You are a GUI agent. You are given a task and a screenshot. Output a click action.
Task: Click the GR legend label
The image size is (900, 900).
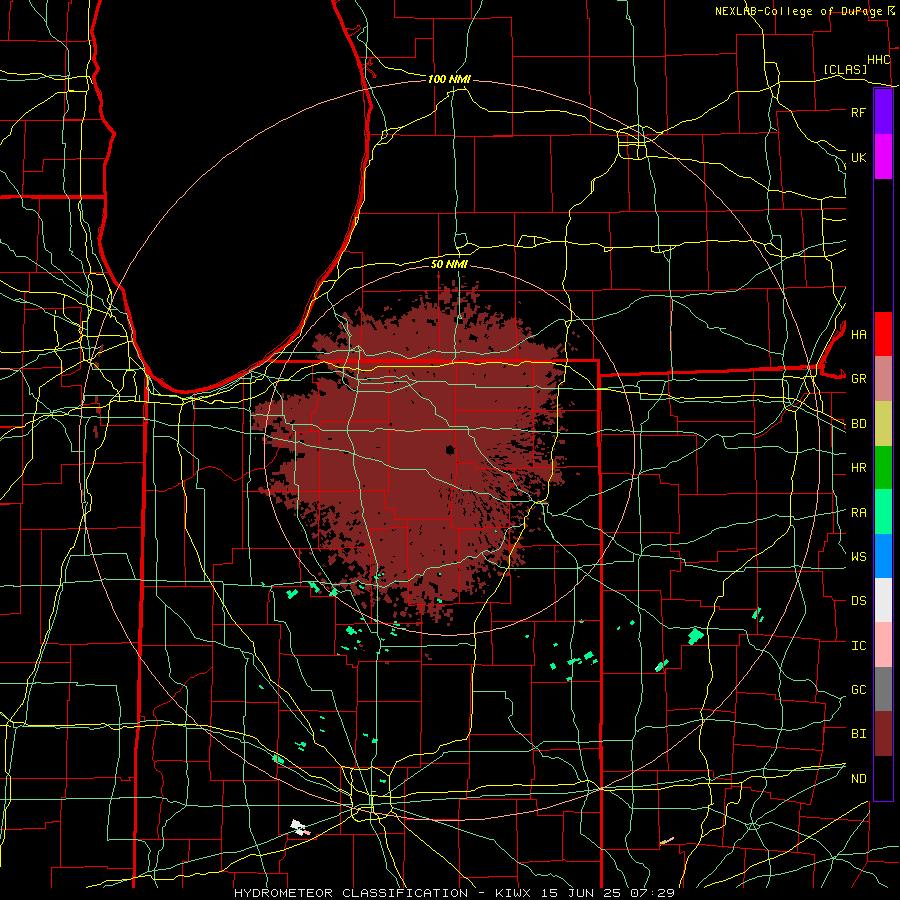858,379
